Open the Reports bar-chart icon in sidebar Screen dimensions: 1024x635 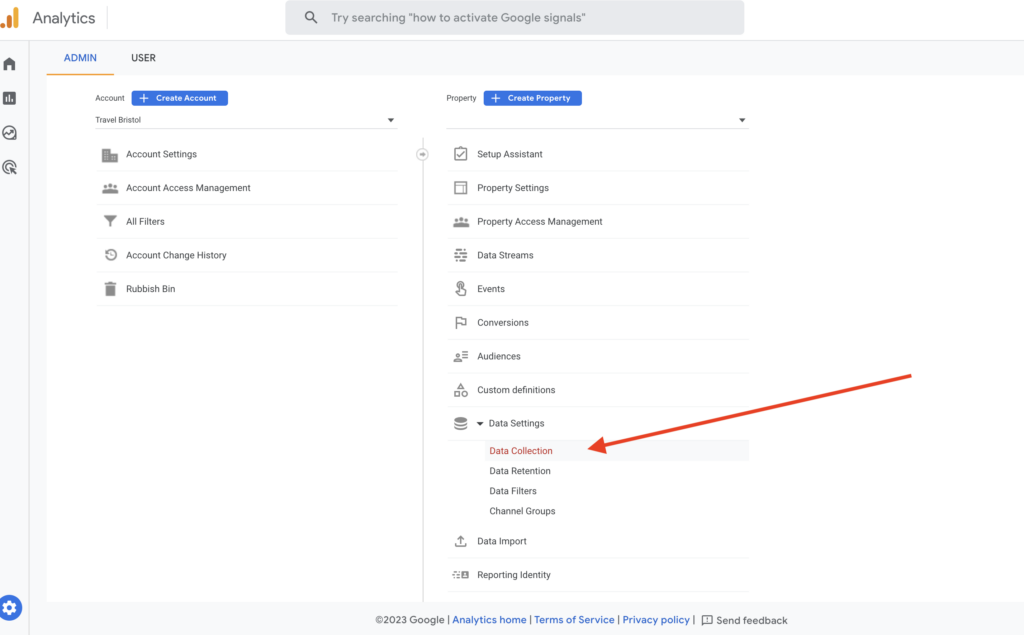(x=9, y=98)
